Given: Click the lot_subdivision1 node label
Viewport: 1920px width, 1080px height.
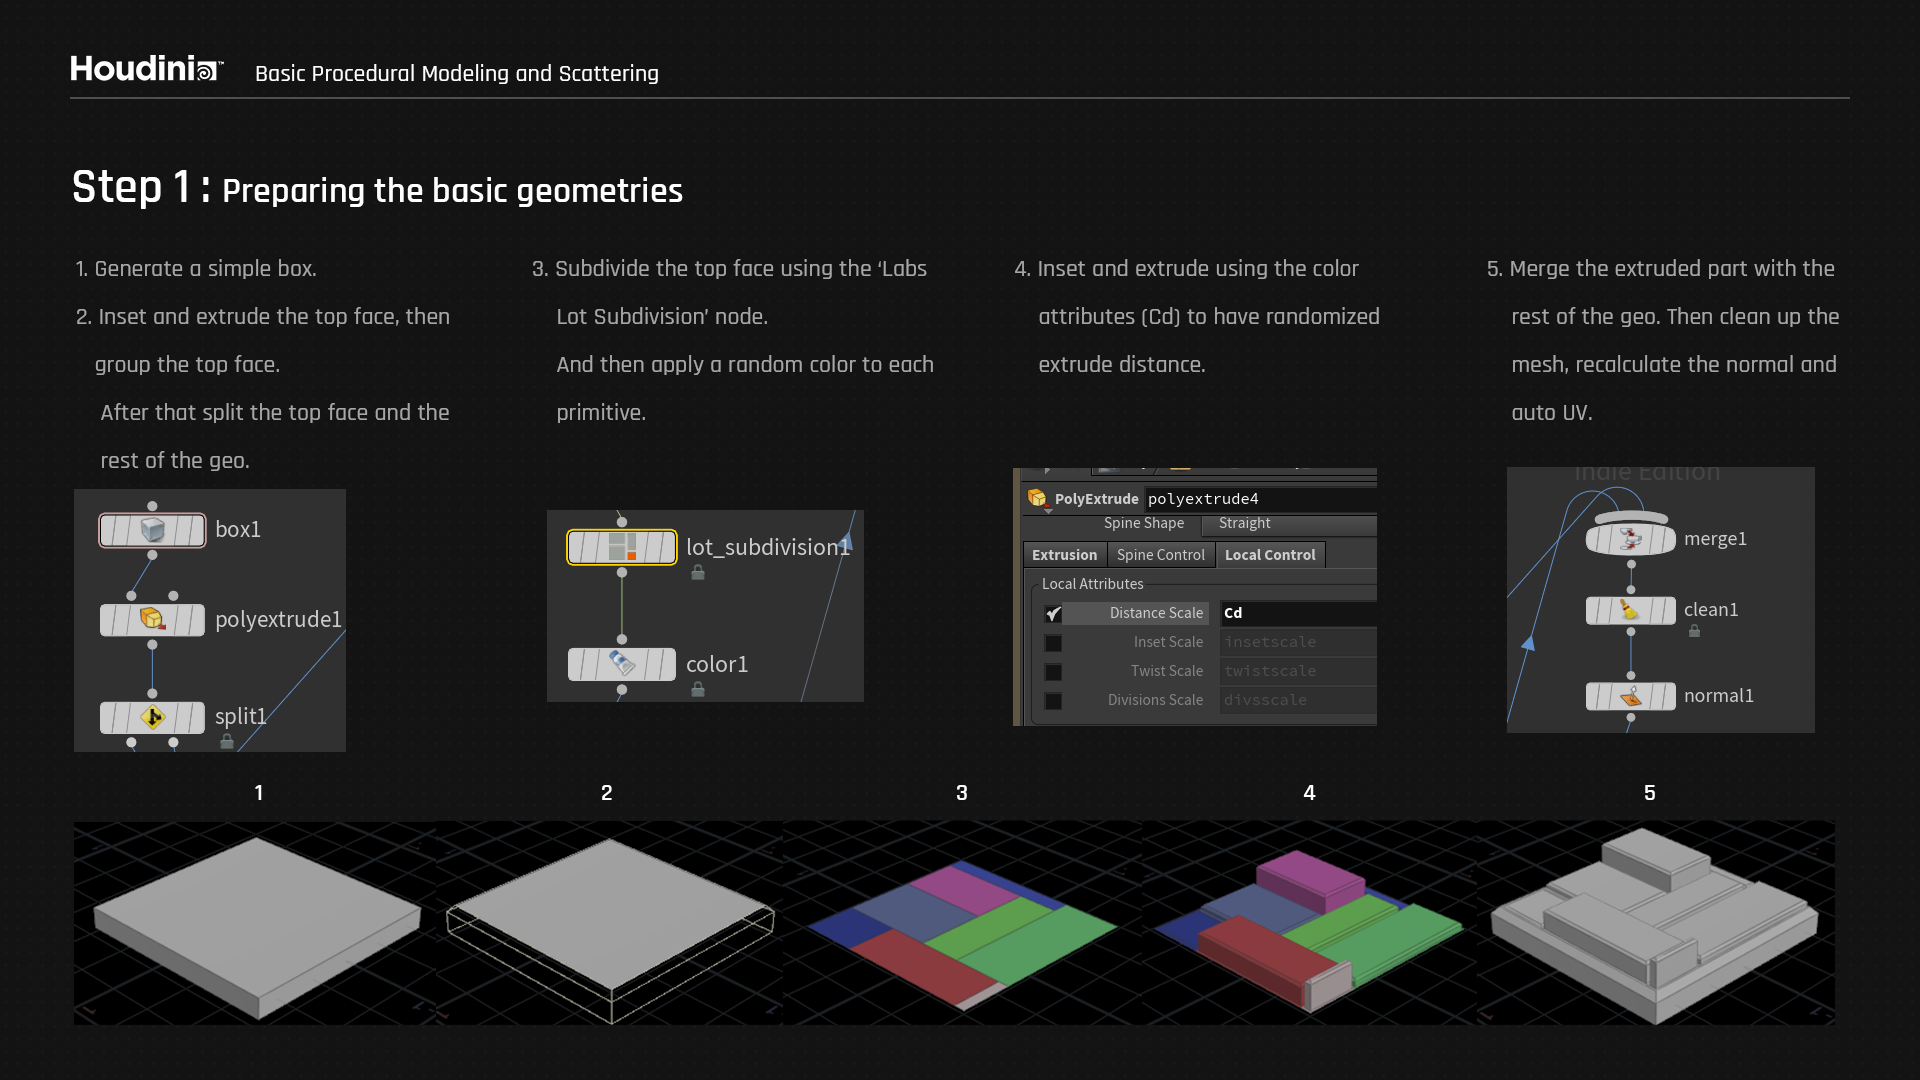Looking at the screenshot, I should 767,547.
